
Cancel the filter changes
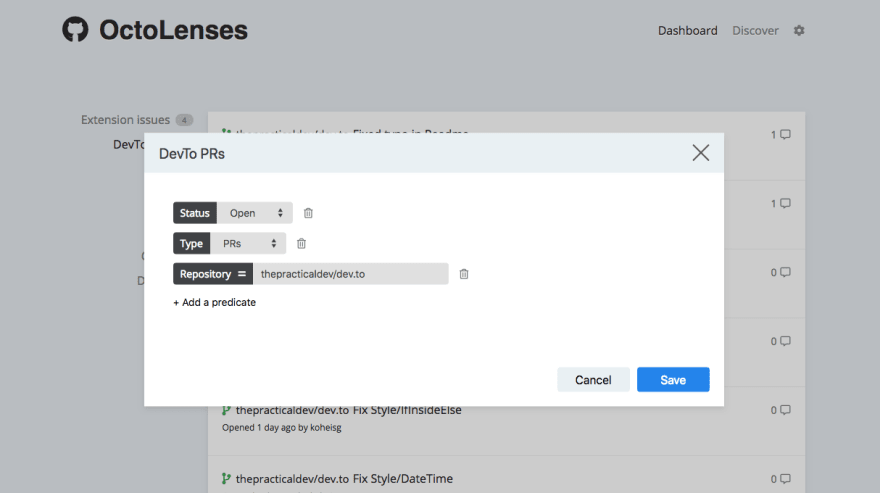click(593, 380)
